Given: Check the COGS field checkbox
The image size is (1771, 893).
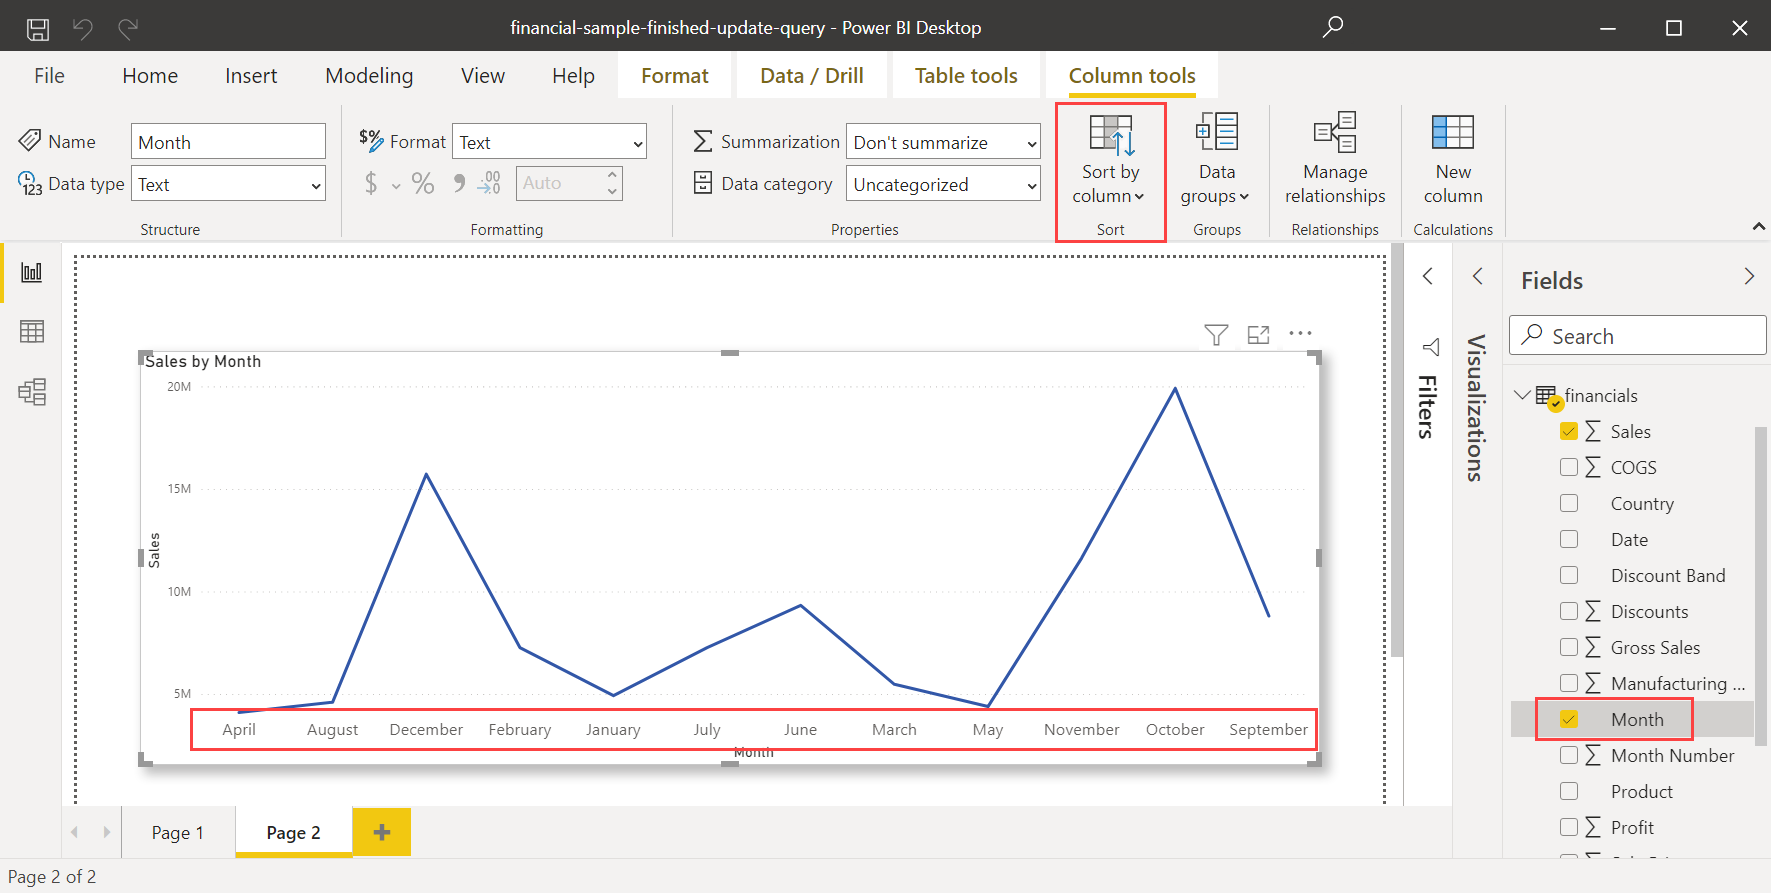Looking at the screenshot, I should [1569, 467].
